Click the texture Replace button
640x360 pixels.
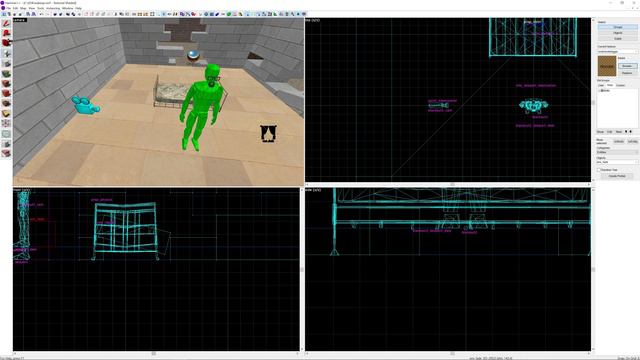click(x=627, y=73)
